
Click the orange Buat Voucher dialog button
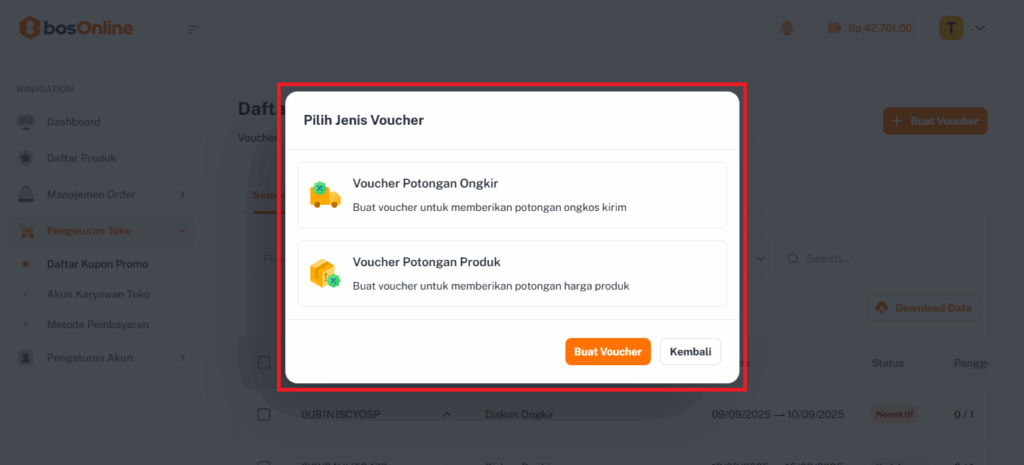tap(608, 351)
